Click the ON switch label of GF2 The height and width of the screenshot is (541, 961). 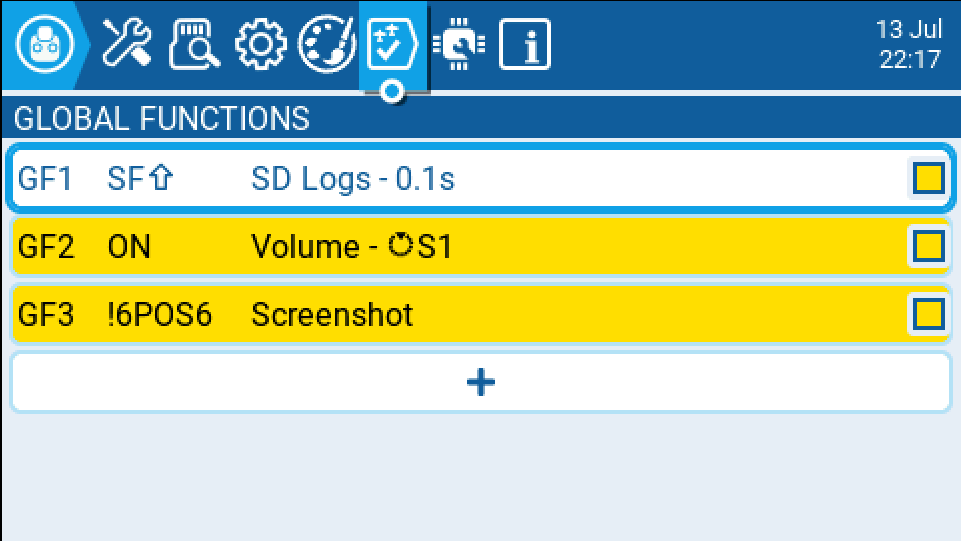pos(129,246)
